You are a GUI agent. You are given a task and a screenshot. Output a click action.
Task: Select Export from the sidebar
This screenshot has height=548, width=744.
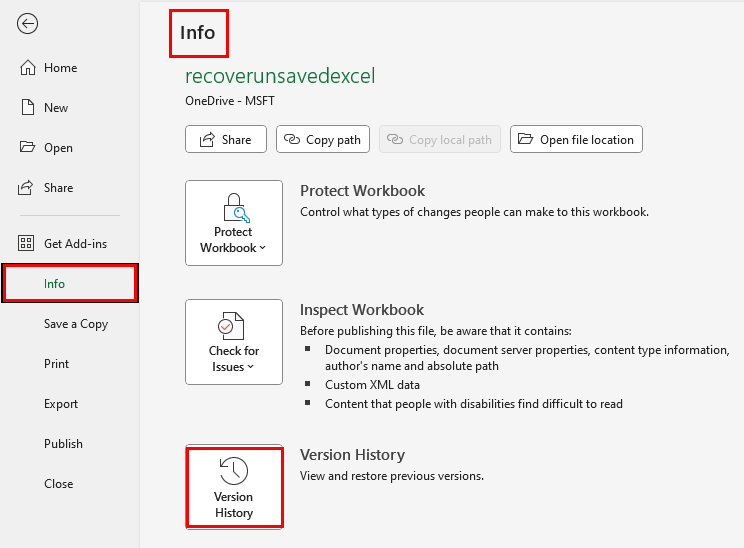(61, 404)
